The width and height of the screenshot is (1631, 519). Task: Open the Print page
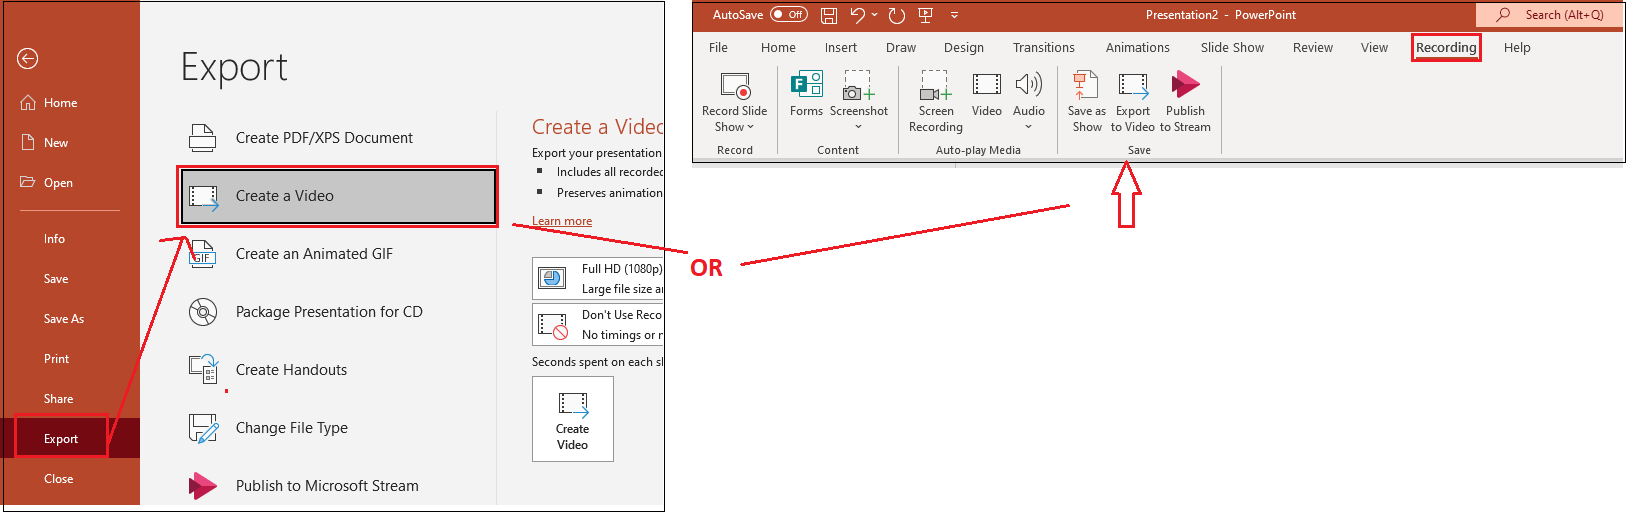tap(56, 359)
